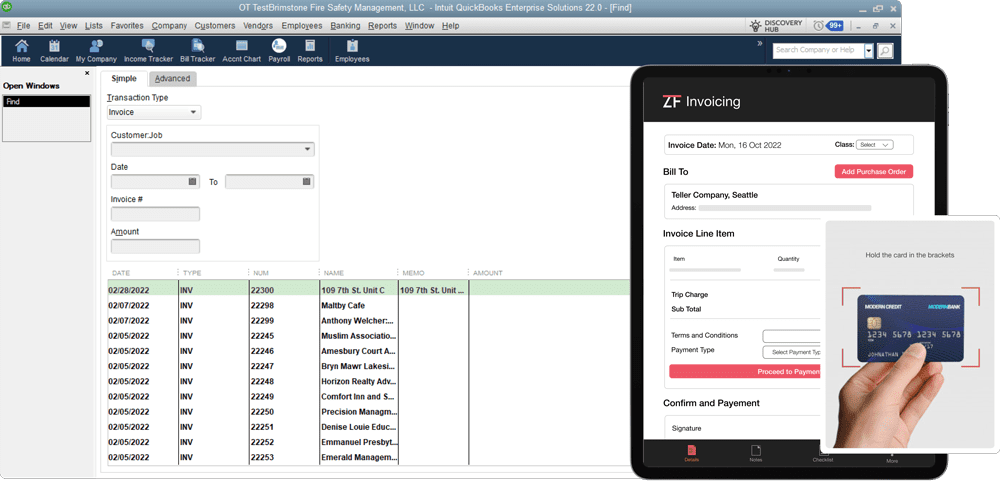The height and width of the screenshot is (483, 1000).
Task: Select Find in Open Windows list
Action: [x=47, y=101]
